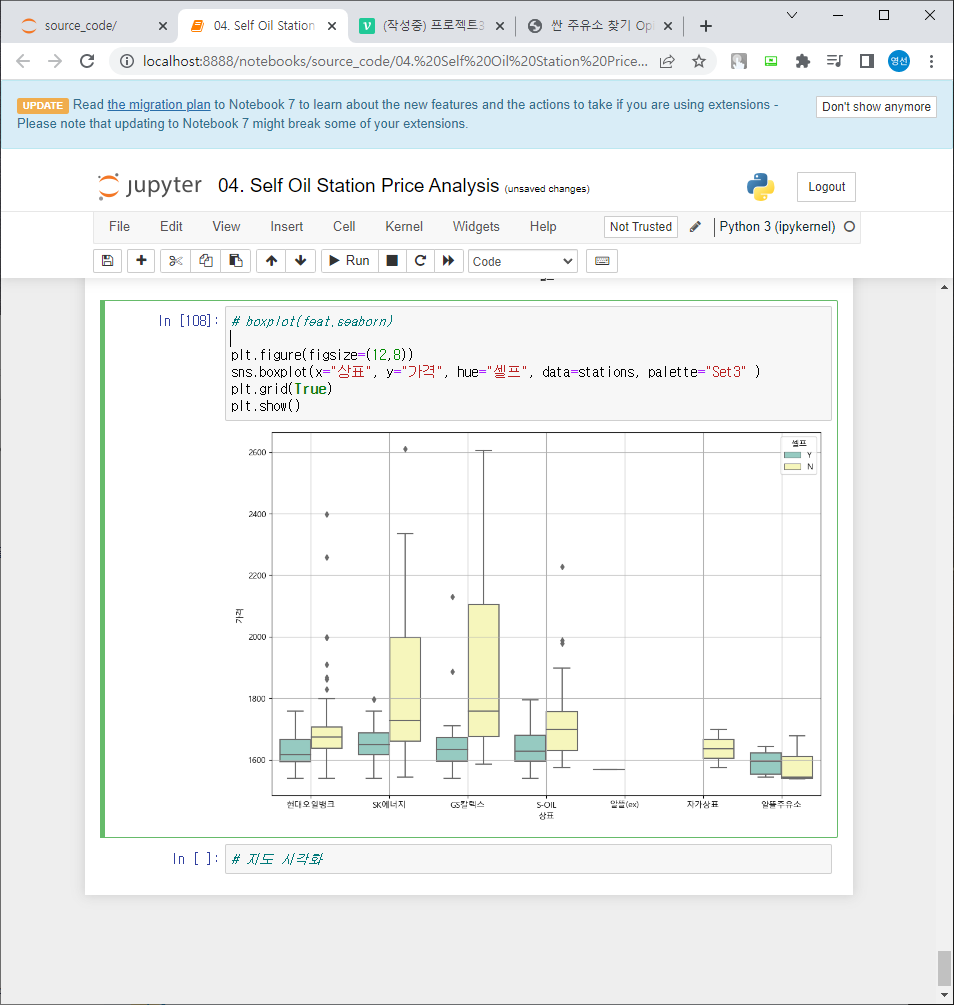Image resolution: width=954 pixels, height=1005 pixels.
Task: Click the code cell In [108] editor
Action: pyautogui.click(x=528, y=363)
